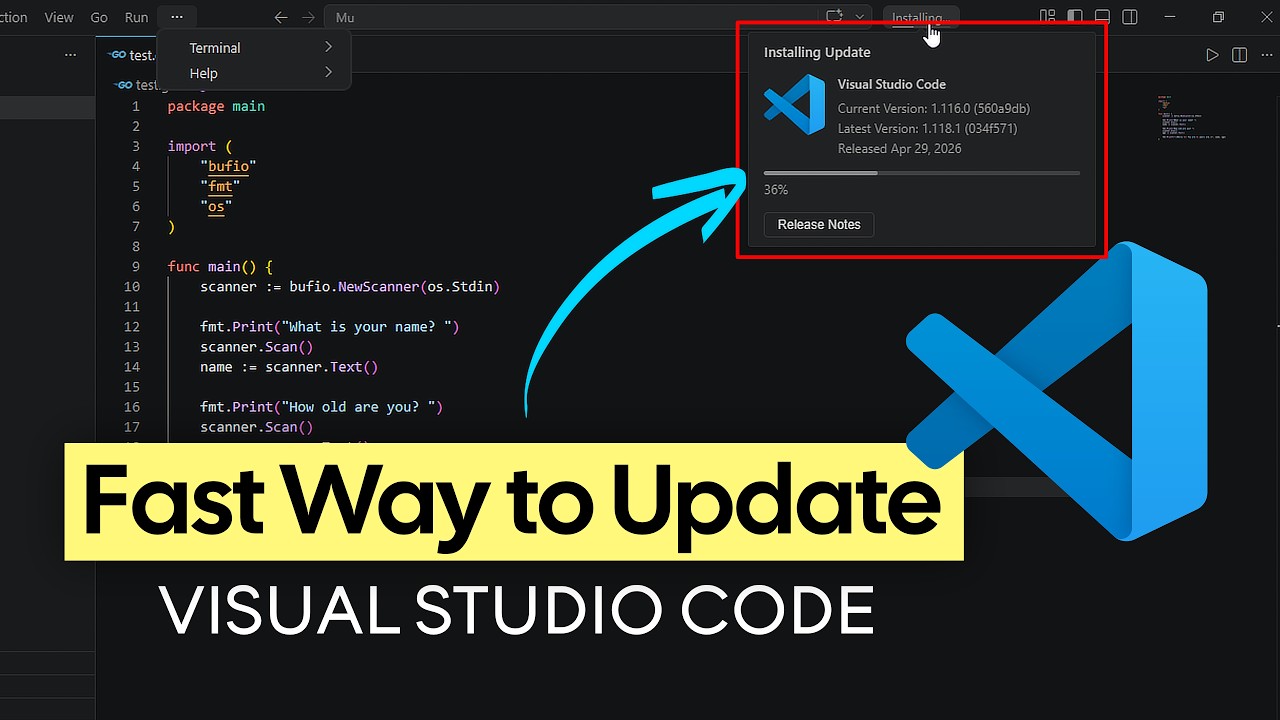Click the "What is your name? " string
1280x720 pixels.
[x=367, y=326]
